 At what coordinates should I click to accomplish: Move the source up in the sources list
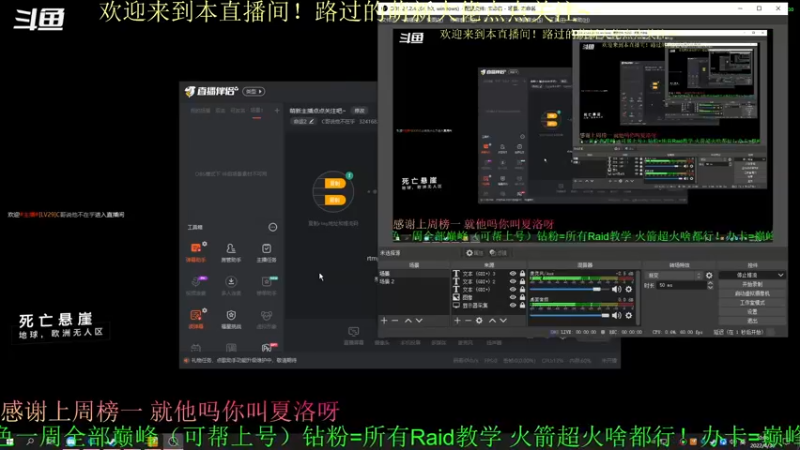click(492, 320)
